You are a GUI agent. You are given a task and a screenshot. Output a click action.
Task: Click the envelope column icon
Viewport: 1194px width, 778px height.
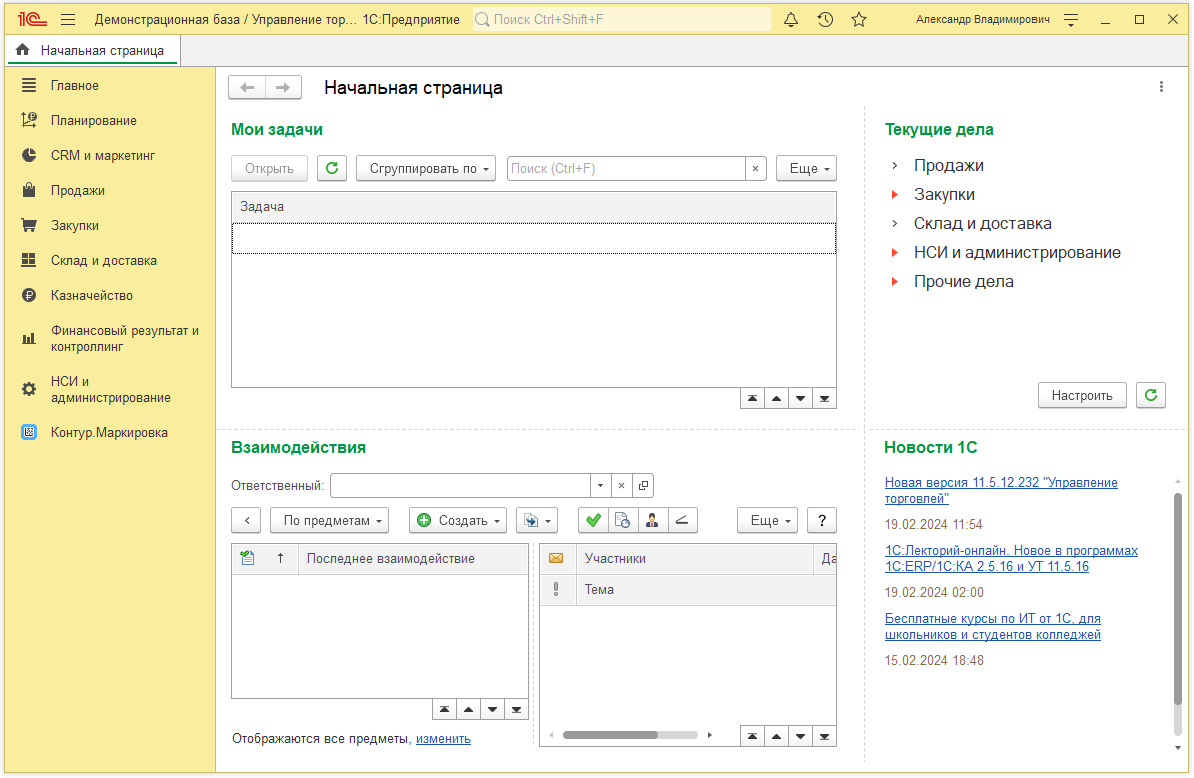click(x=556, y=559)
